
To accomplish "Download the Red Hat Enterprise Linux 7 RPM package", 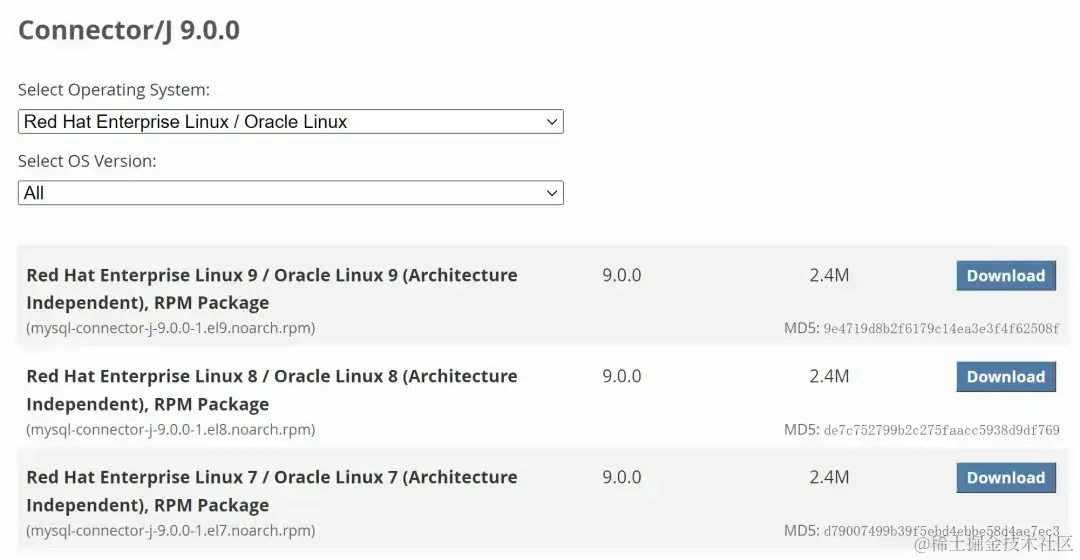I will (x=1006, y=477).
